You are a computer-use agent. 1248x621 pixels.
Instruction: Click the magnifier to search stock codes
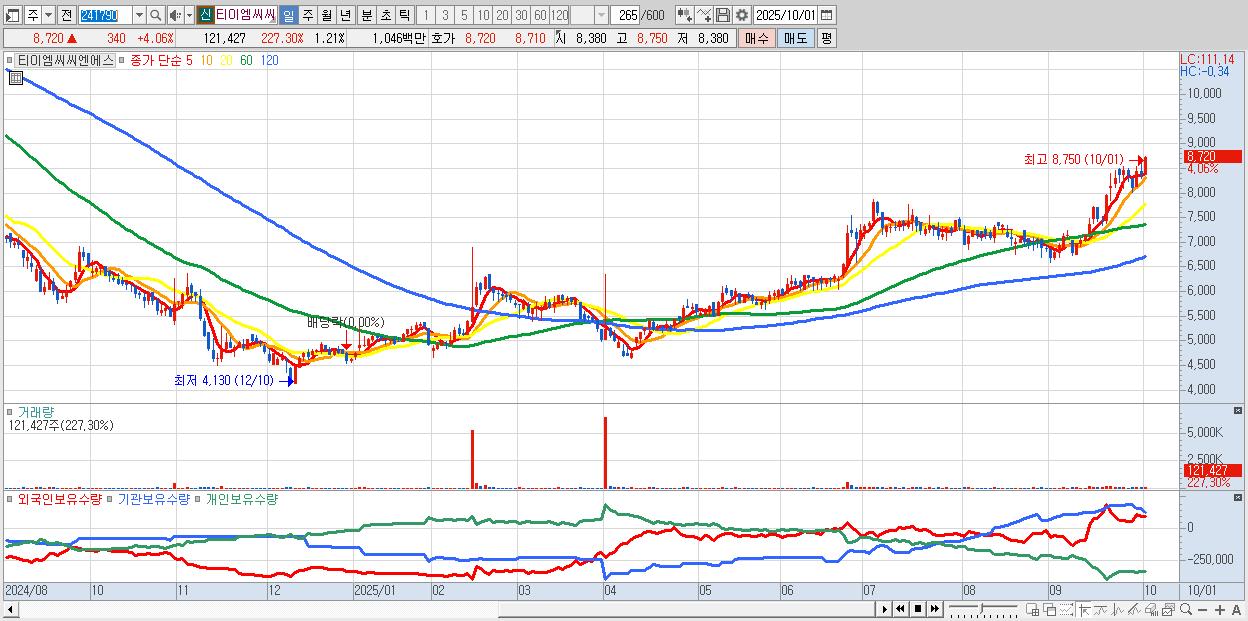(155, 15)
